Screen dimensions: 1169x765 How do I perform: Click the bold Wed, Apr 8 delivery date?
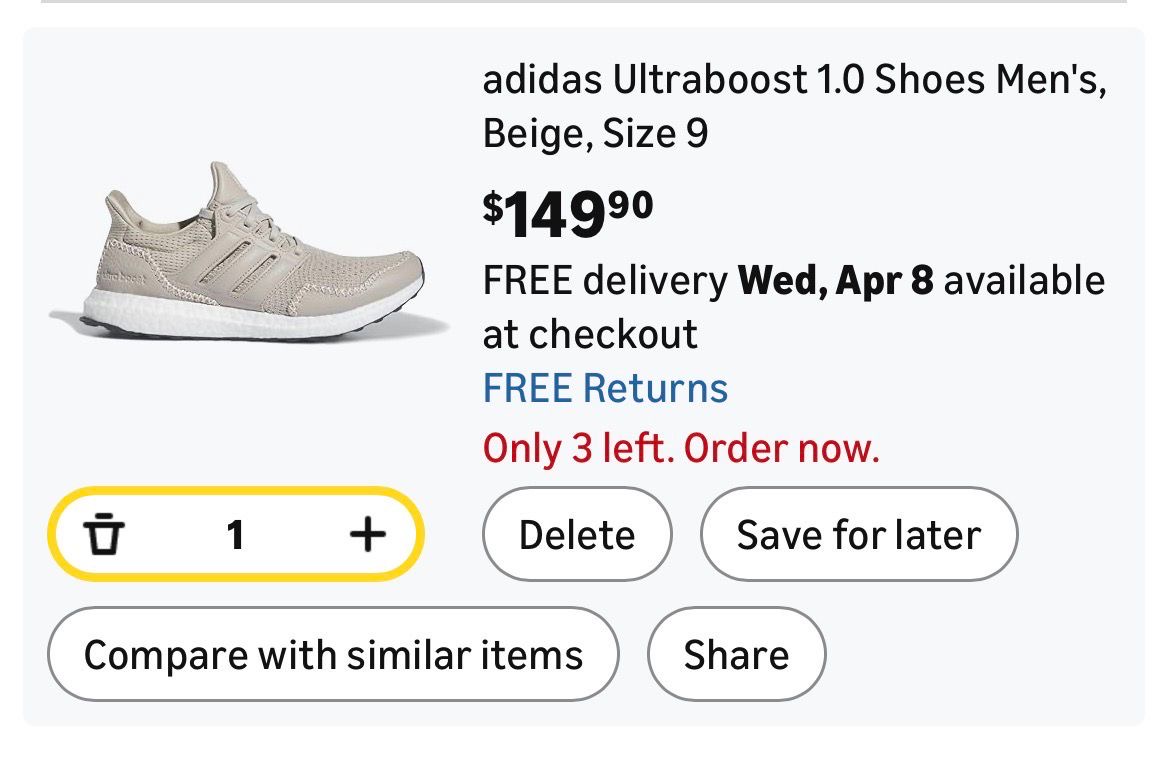pos(835,281)
